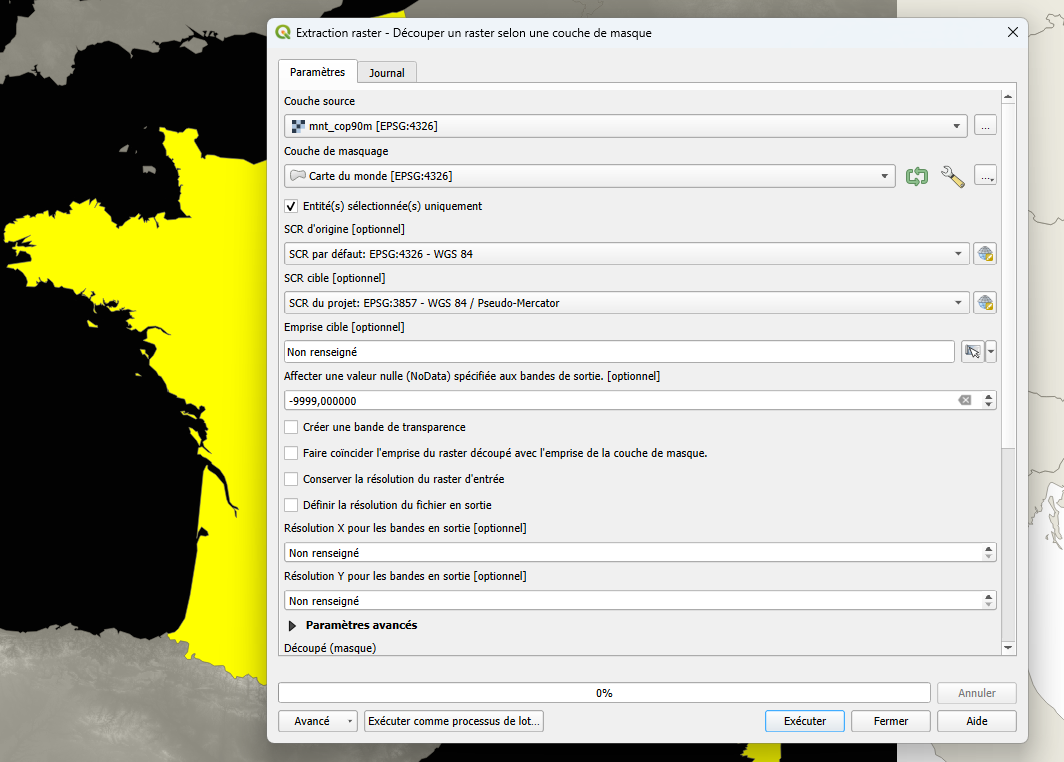Select the Paramètres tab
The height and width of the screenshot is (762, 1064).
click(317, 72)
